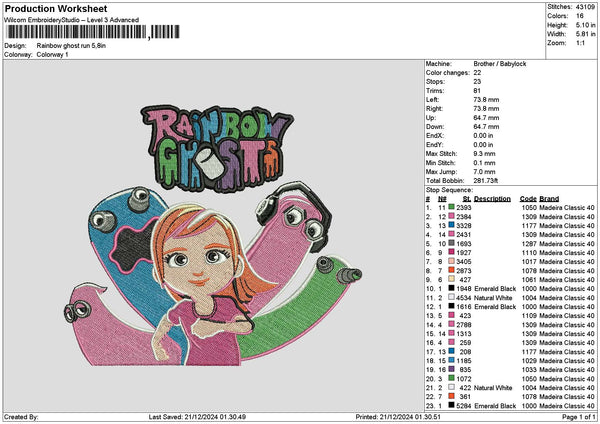Click the Height value 5.10 in
Image resolution: width=600 pixels, height=424 pixels.
pos(585,25)
